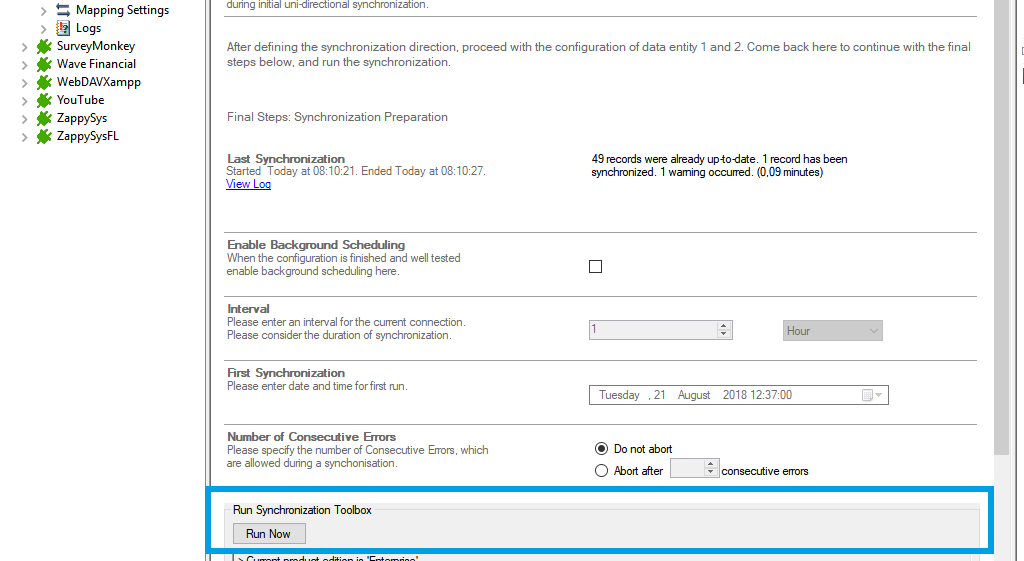Select the WebDAVXampp connection icon
The width and height of the screenshot is (1024, 561).
pyautogui.click(x=44, y=82)
